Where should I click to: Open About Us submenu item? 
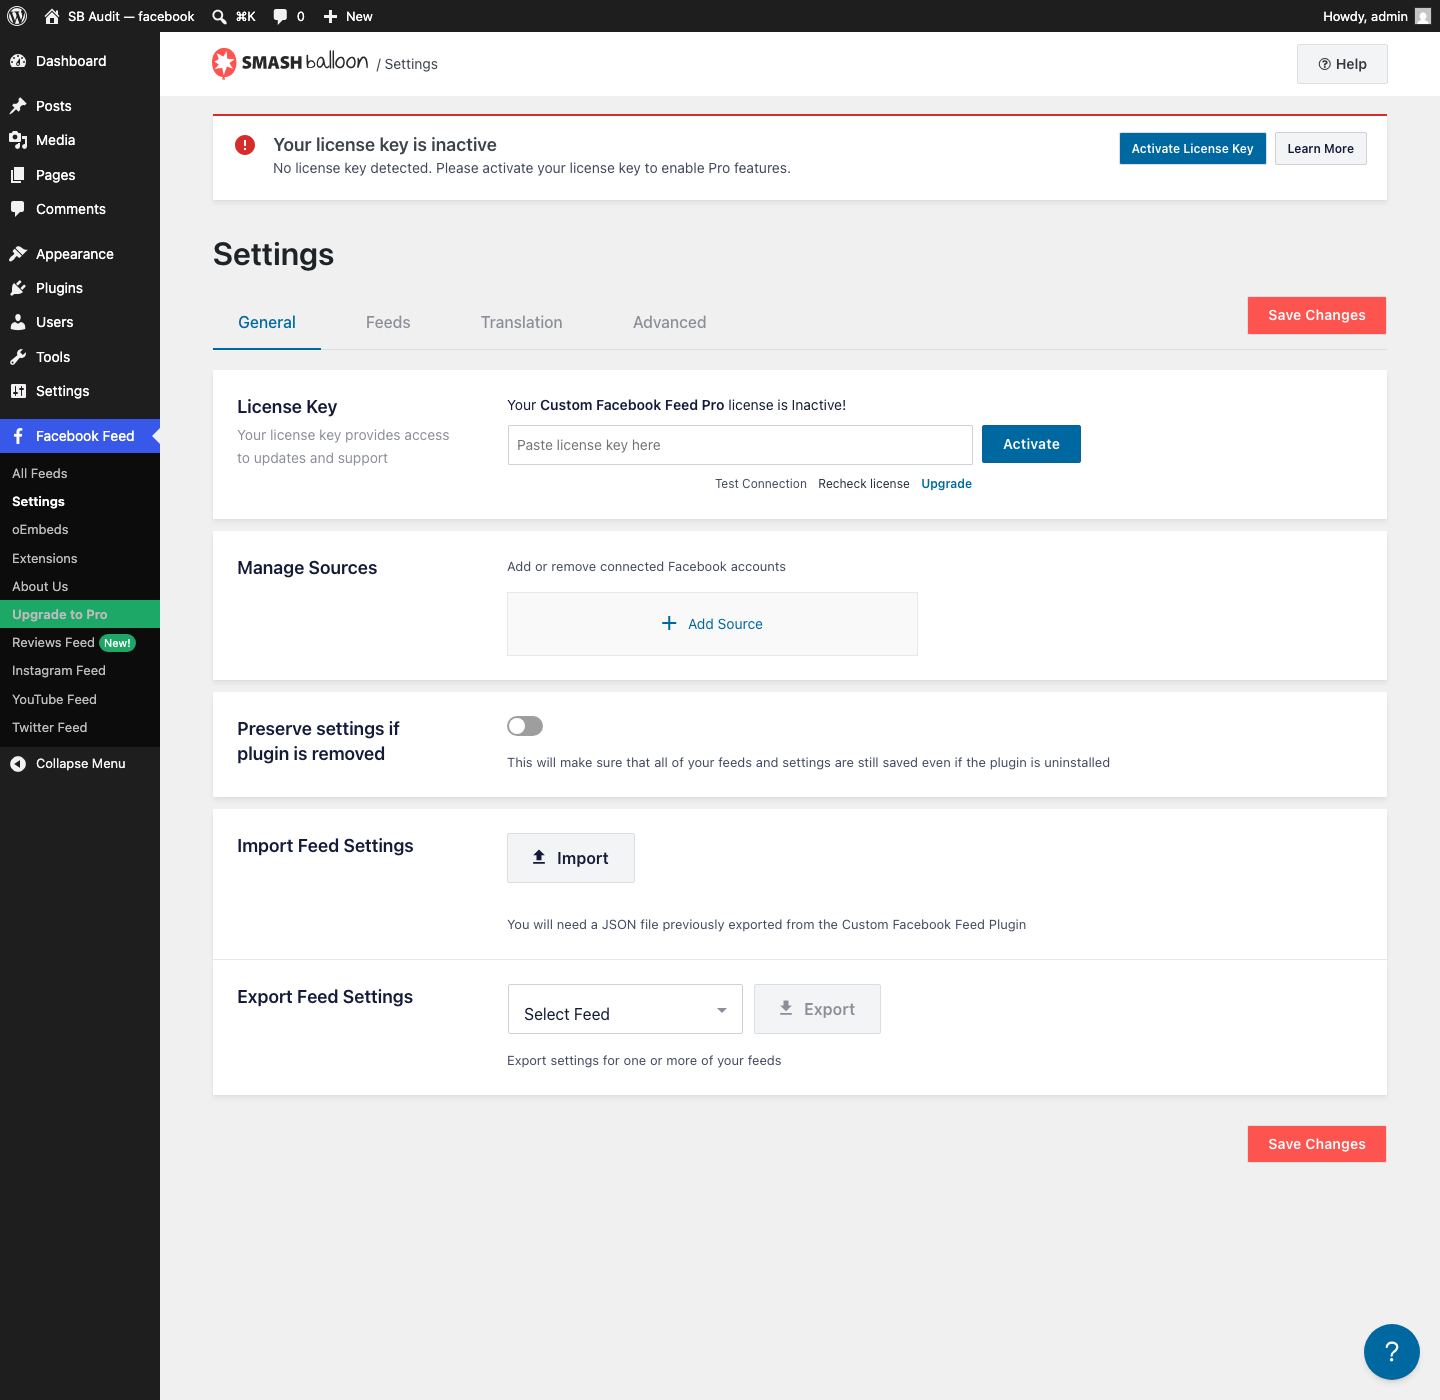(80, 587)
